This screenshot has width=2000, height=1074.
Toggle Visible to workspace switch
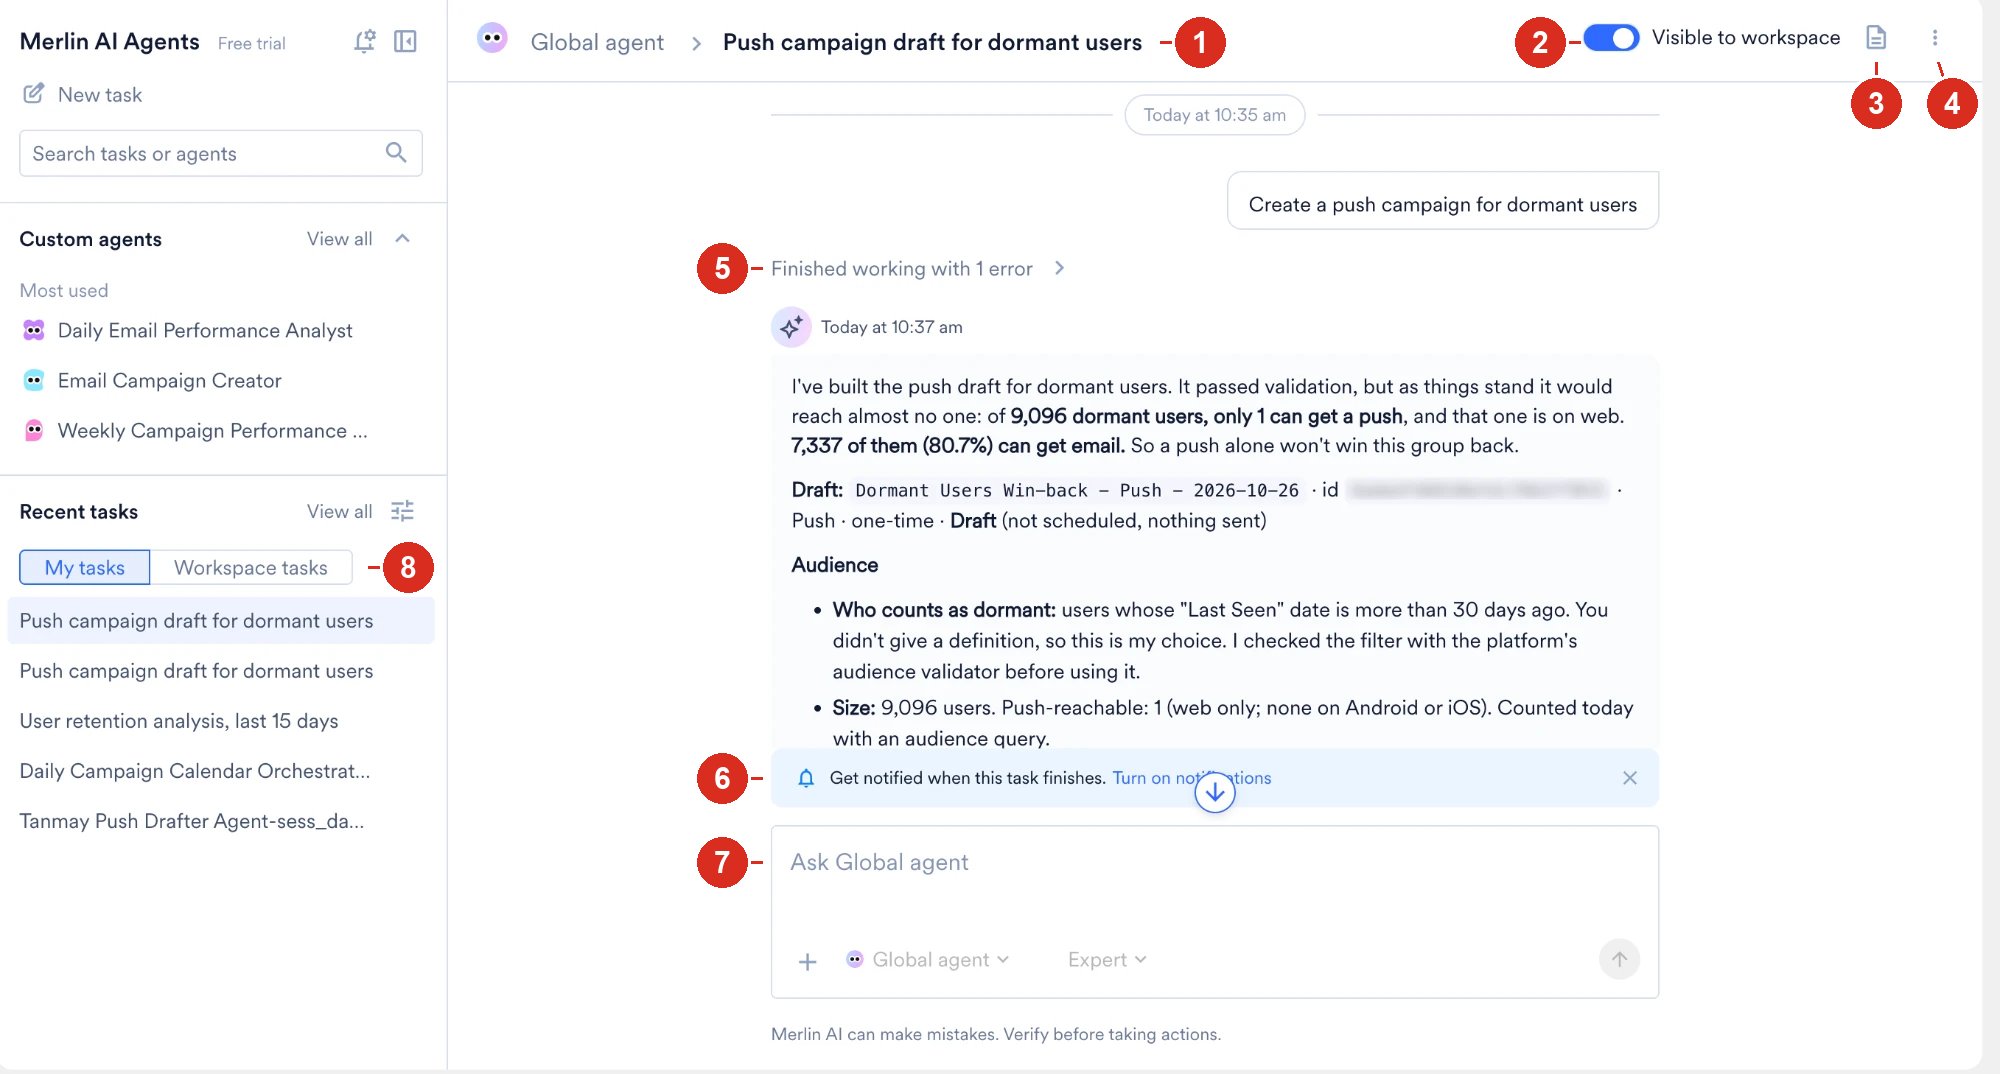[1611, 38]
